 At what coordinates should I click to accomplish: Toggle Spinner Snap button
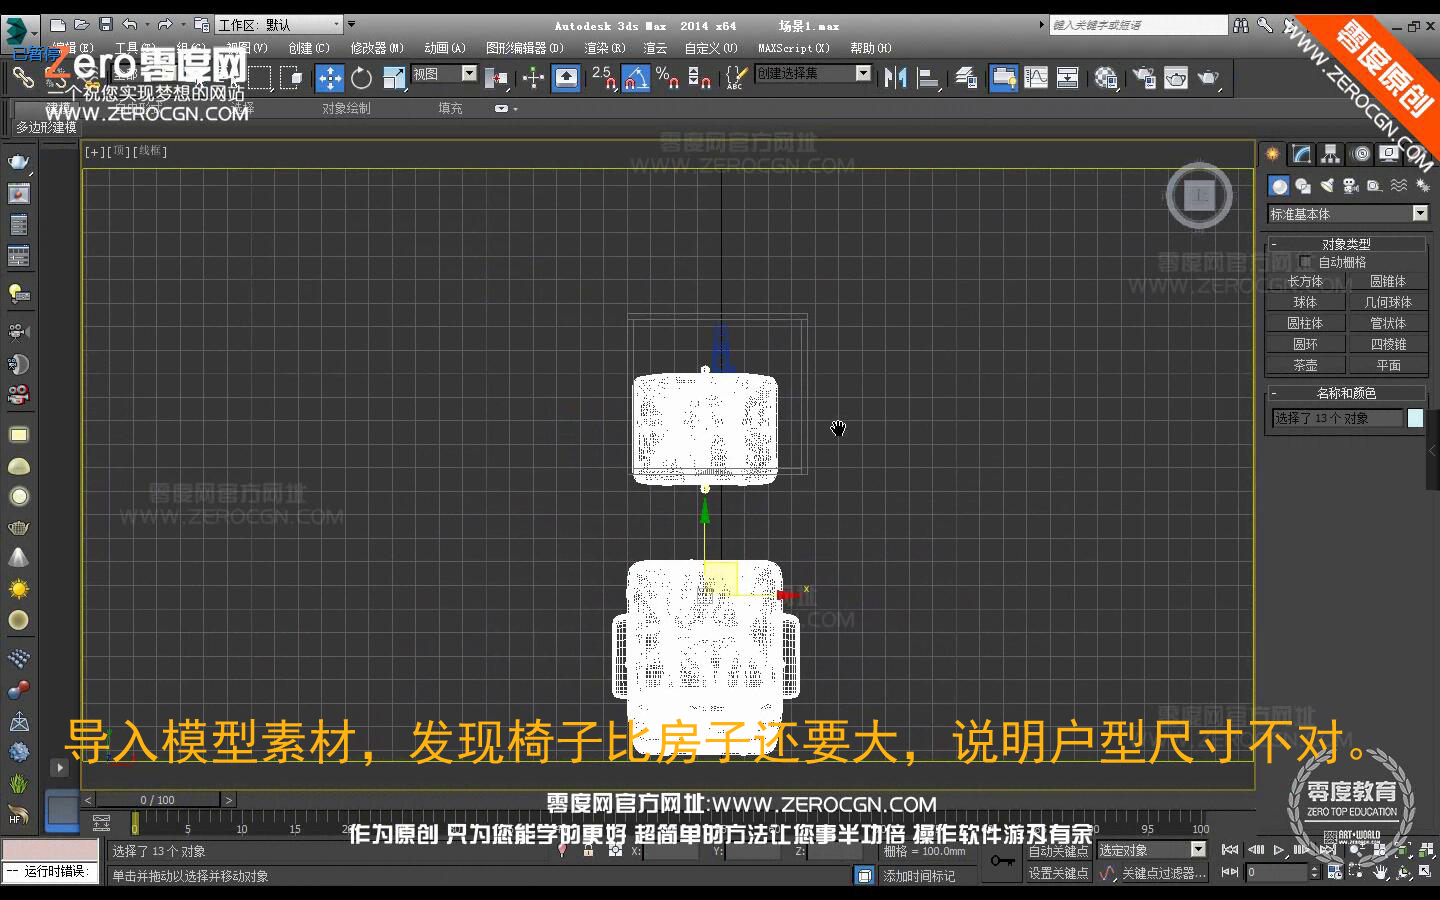[x=699, y=78]
